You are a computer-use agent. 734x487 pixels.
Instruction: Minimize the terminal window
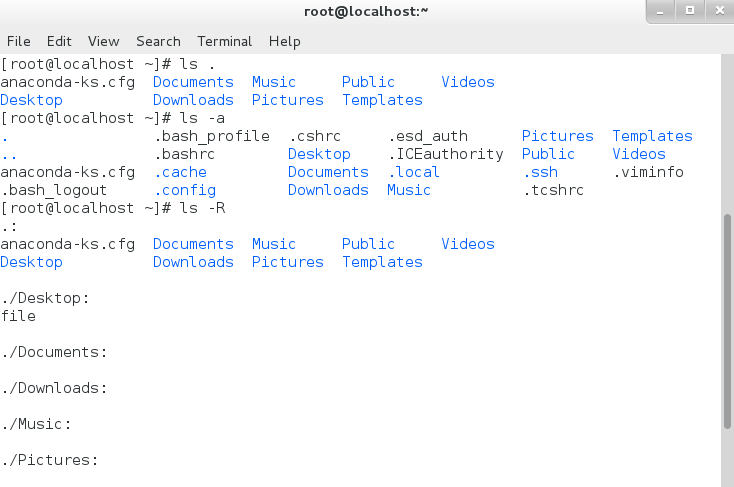(x=660, y=11)
